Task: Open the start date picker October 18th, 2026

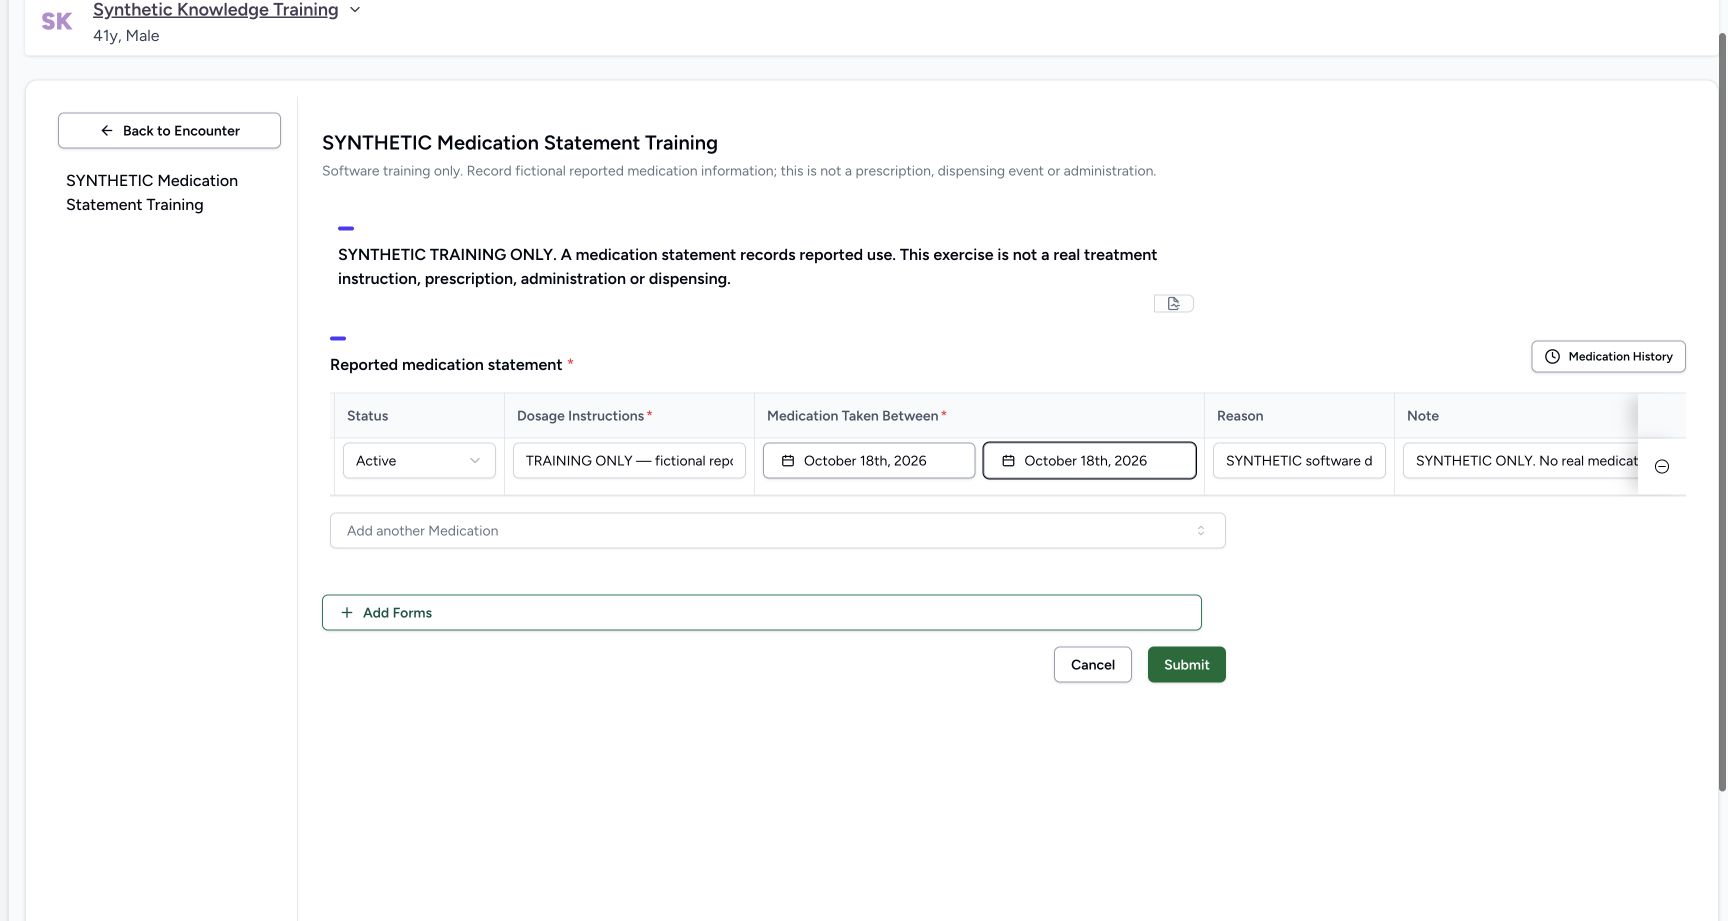Action: 869,461
